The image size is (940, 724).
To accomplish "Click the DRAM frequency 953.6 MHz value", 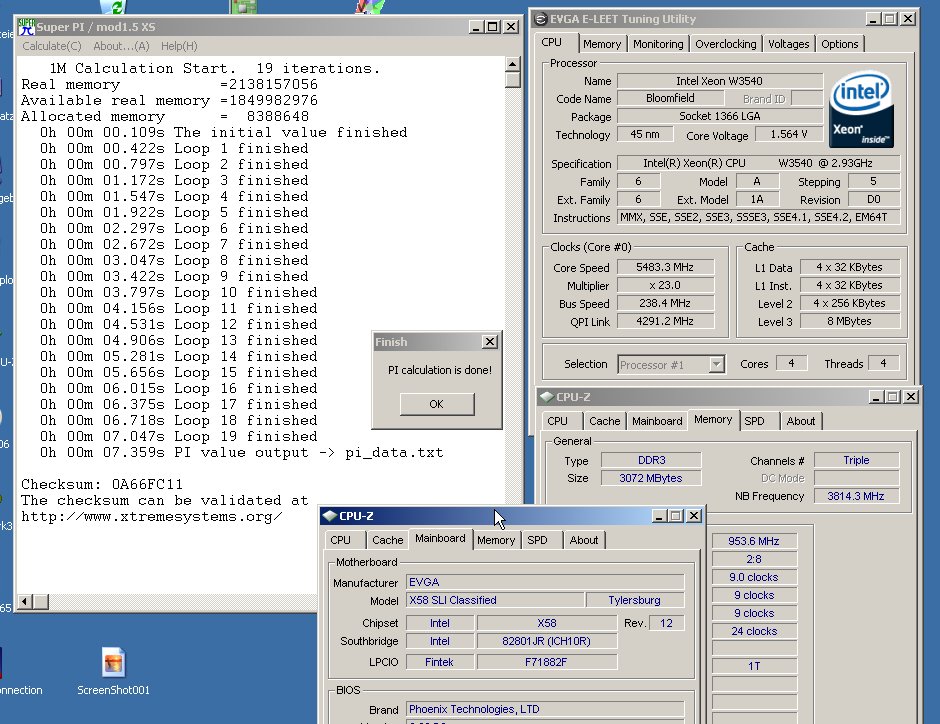I will coord(754,541).
